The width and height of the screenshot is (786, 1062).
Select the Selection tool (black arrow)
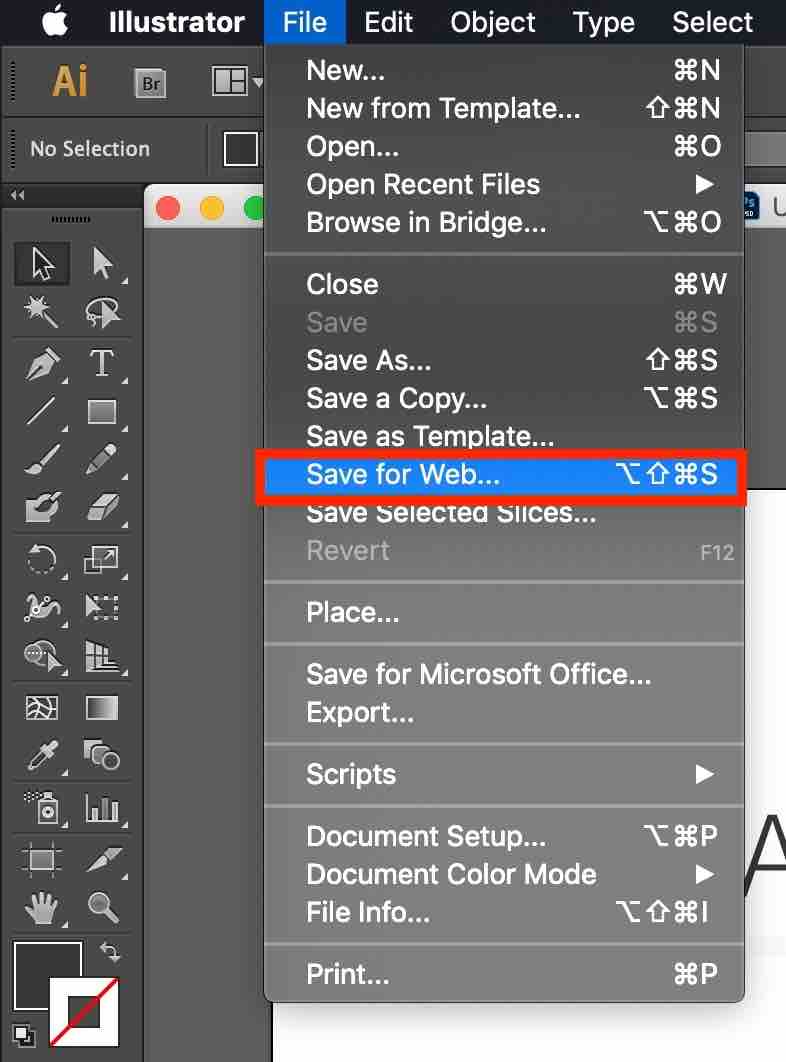42,263
